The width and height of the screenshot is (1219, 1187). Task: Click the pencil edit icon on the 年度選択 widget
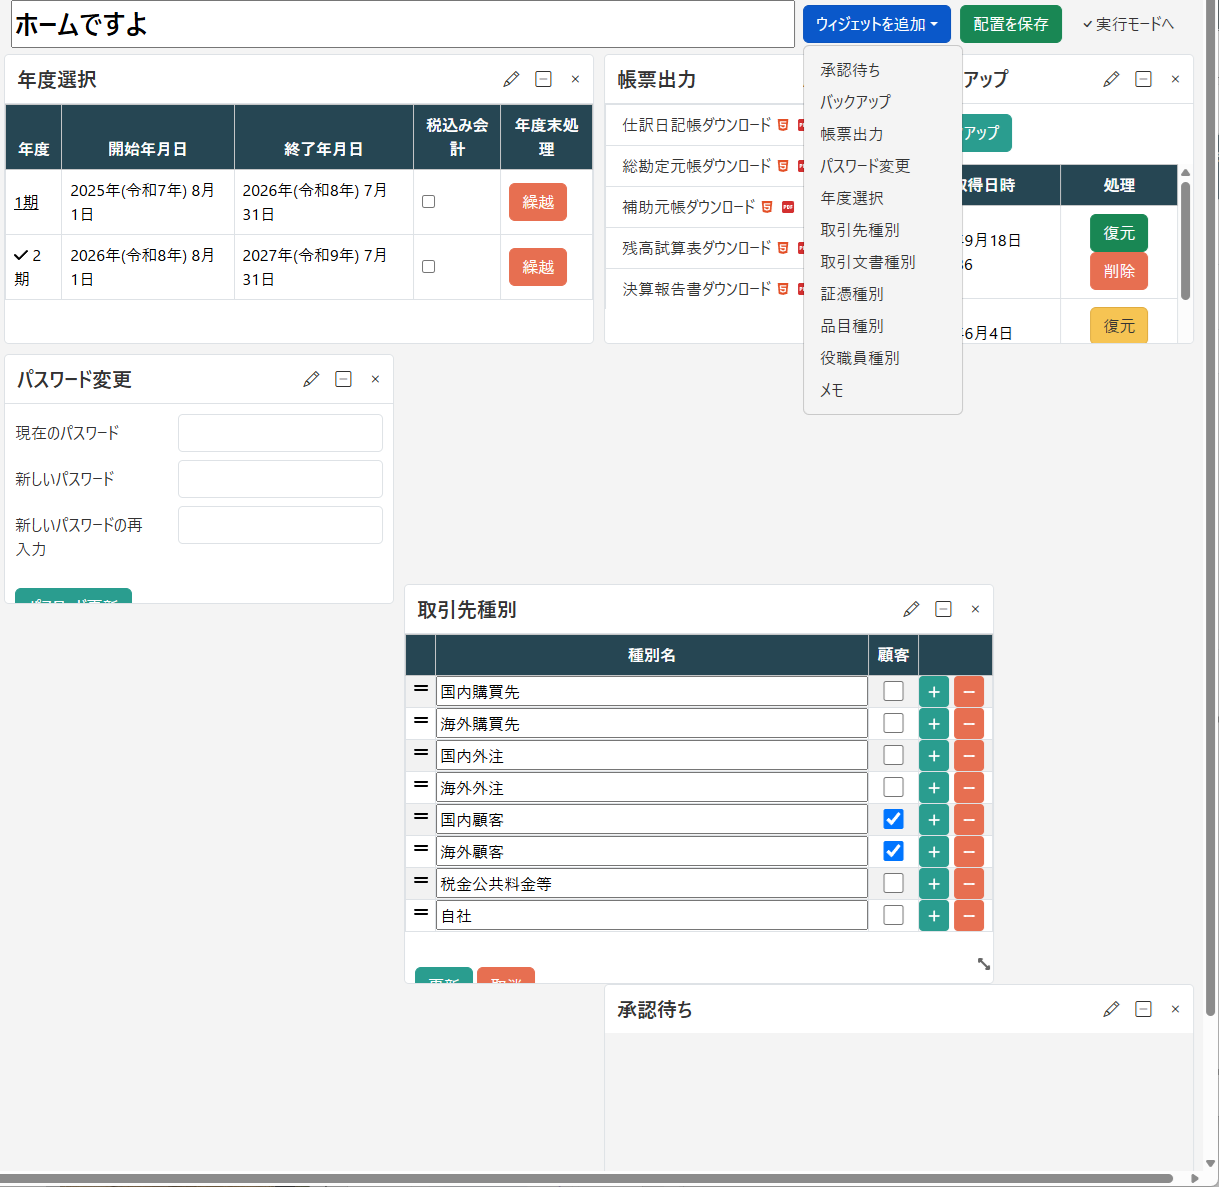point(511,78)
